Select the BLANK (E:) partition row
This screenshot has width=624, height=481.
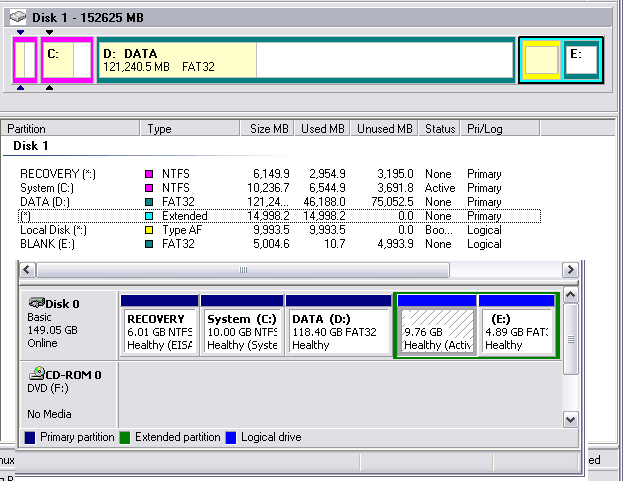tap(280, 244)
